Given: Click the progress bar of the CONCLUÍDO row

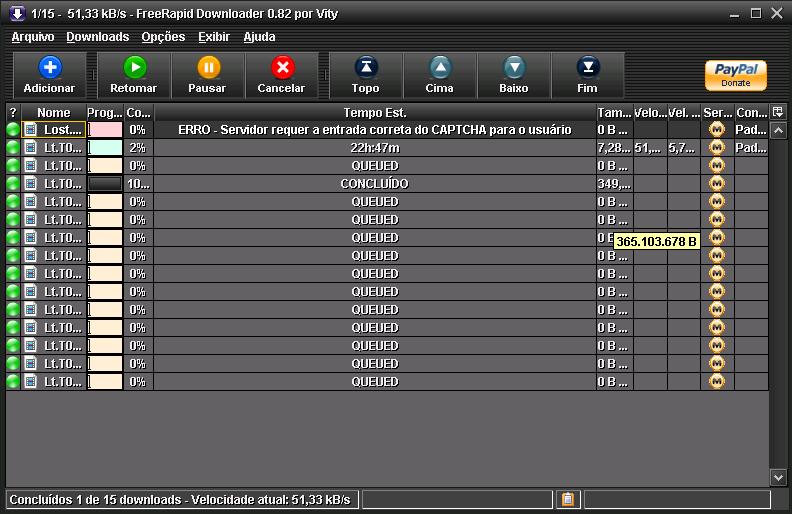Looking at the screenshot, I should (105, 184).
